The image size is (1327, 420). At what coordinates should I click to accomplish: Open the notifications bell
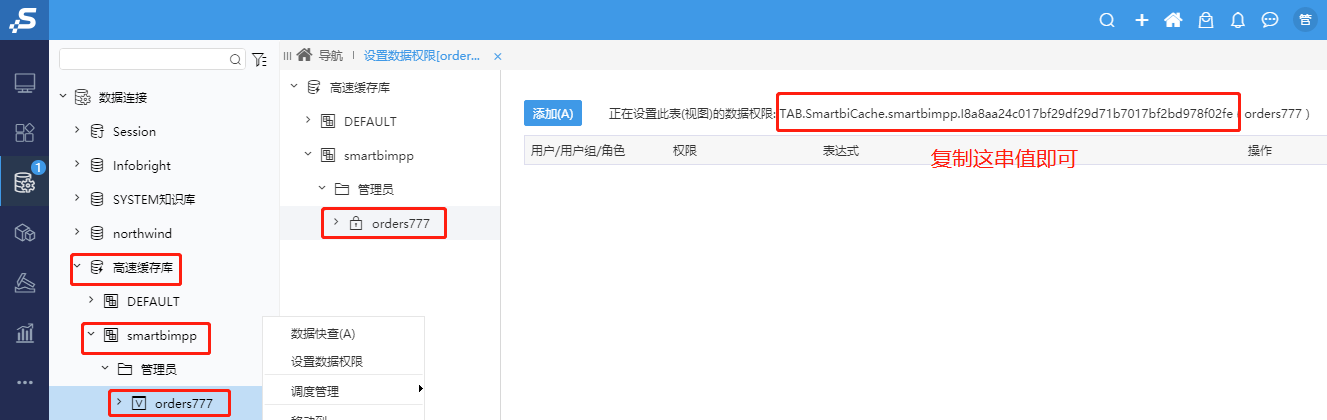pos(1238,20)
